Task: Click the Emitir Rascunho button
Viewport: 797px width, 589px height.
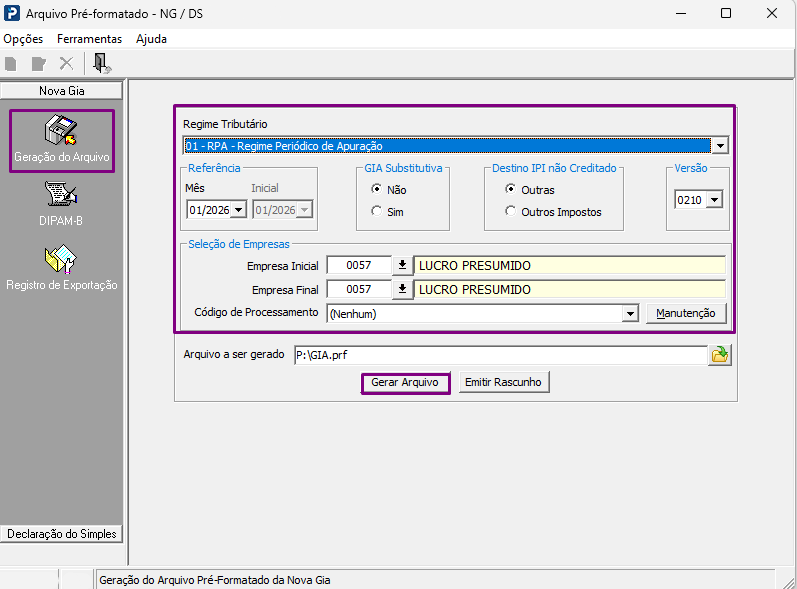Action: tap(503, 383)
